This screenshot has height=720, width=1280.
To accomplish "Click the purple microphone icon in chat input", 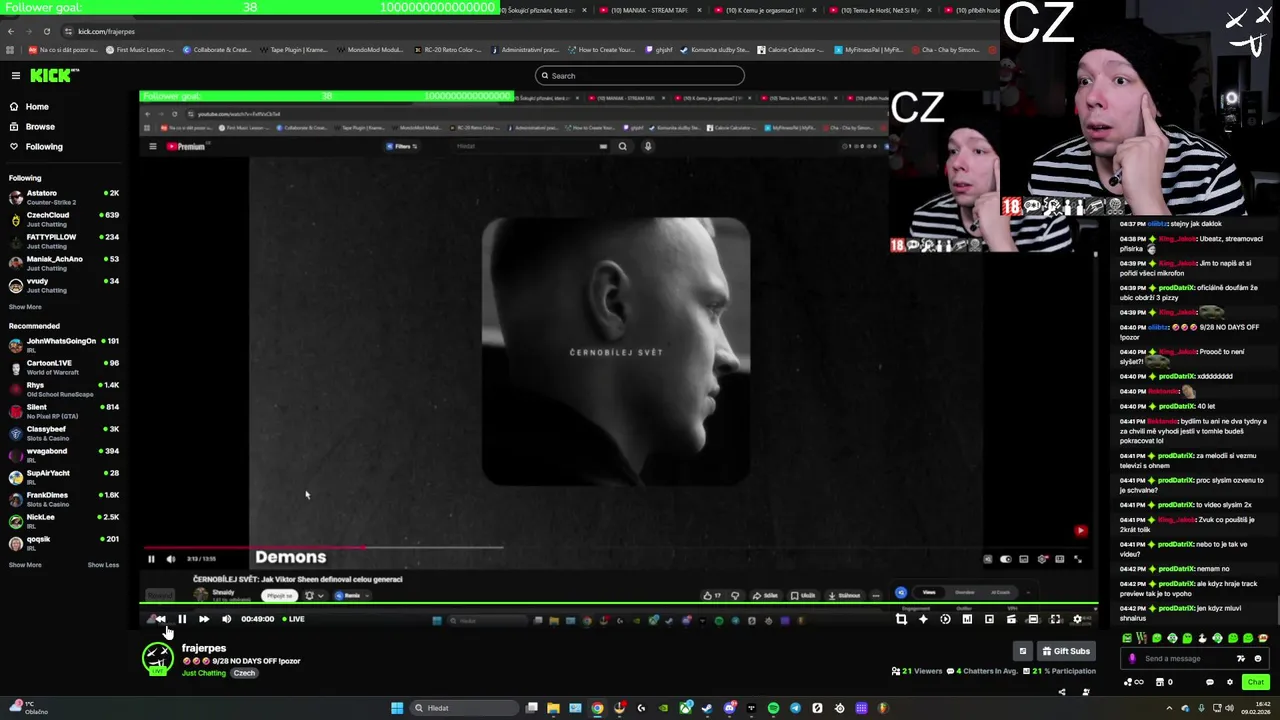I will pos(1132,659).
